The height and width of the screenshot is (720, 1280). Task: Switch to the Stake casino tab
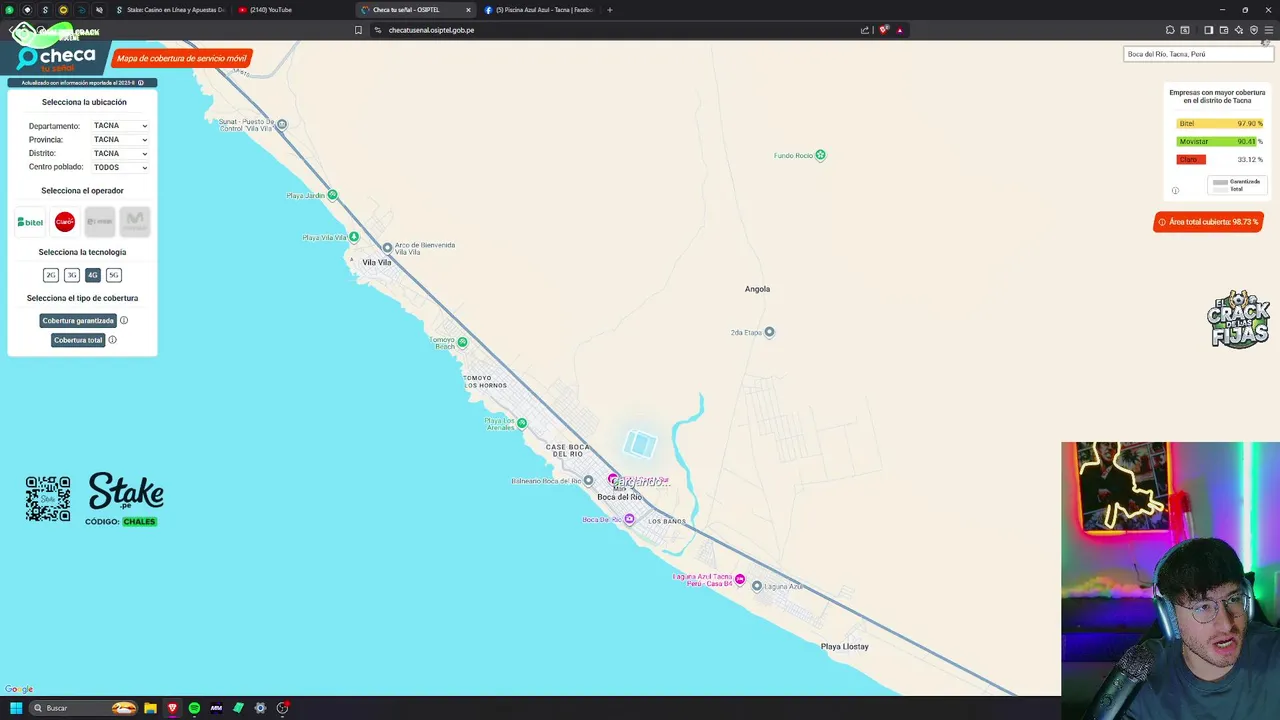[x=170, y=10]
